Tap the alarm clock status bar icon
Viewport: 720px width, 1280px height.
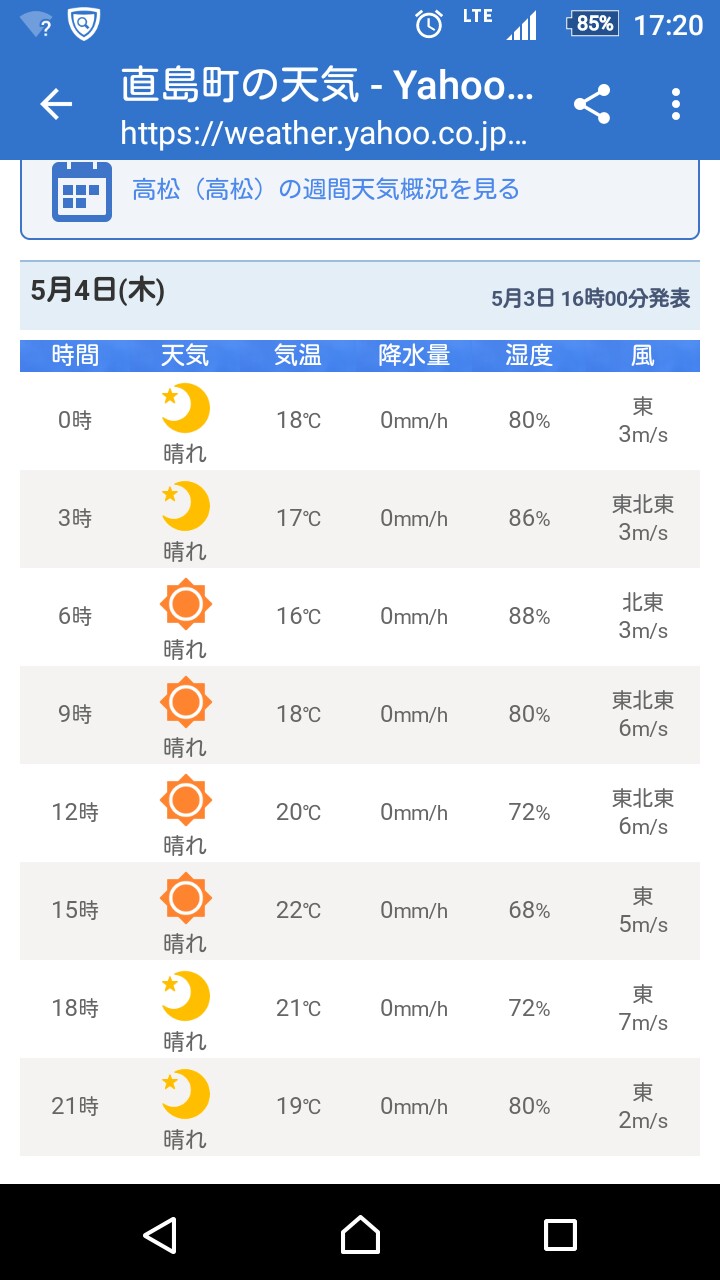(429, 24)
